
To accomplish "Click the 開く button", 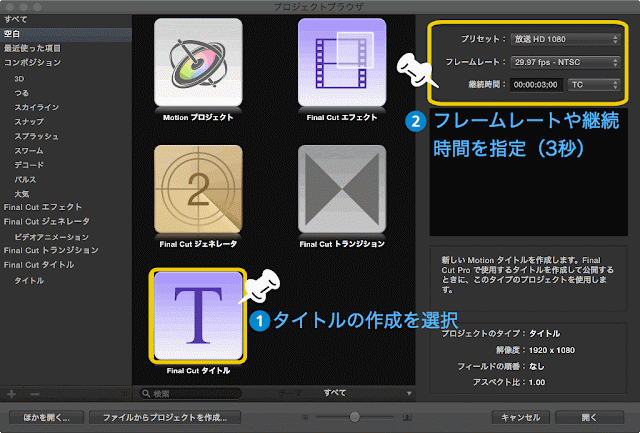I will [589, 417].
